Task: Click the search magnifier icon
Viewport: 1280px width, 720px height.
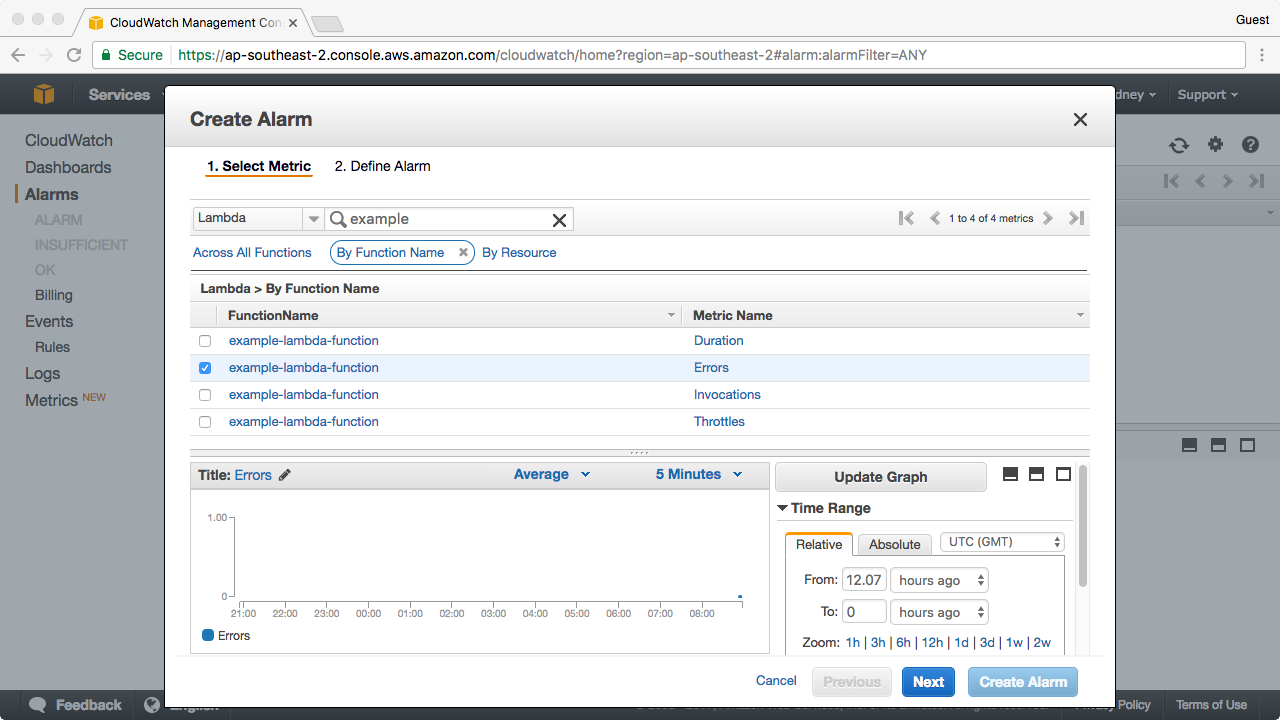Action: (338, 219)
